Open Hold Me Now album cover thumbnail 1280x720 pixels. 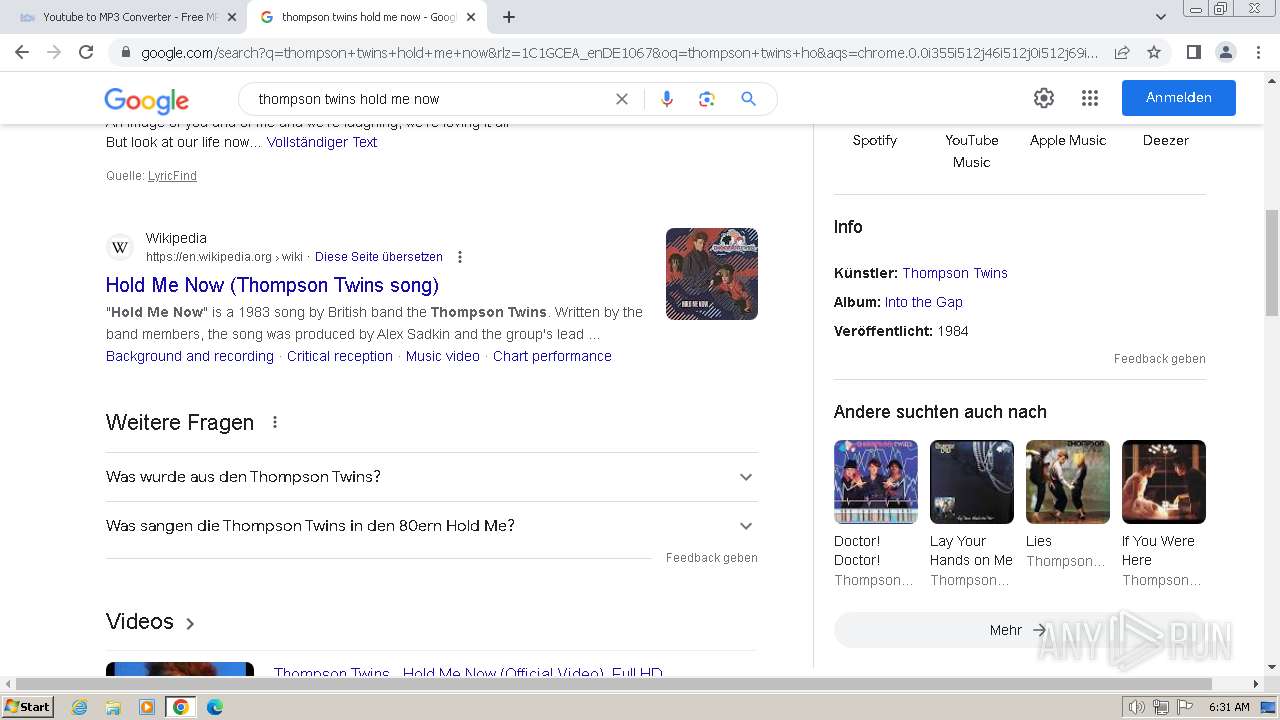pyautogui.click(x=712, y=274)
